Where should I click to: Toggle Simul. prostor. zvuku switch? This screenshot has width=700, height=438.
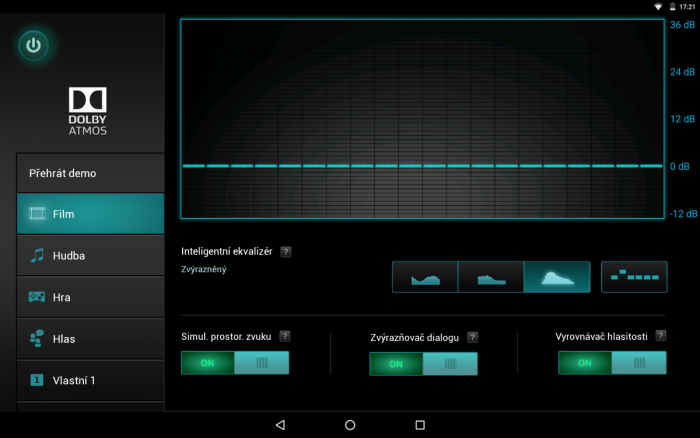click(x=235, y=363)
